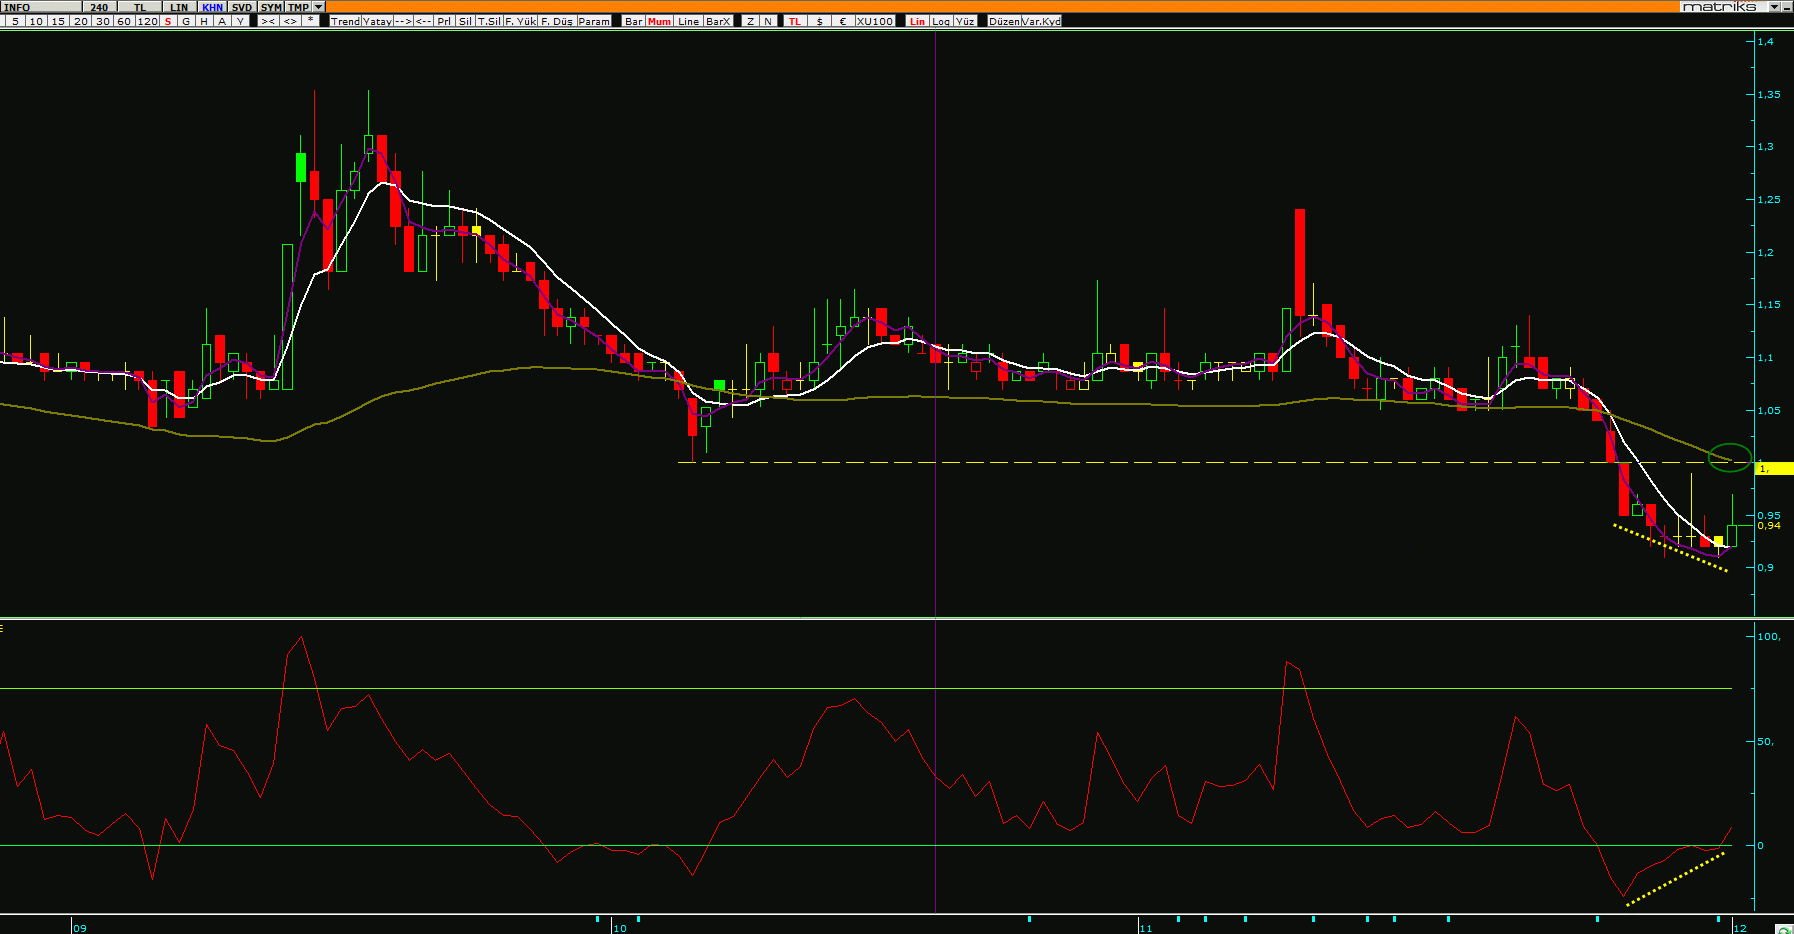
Task: Click the right arrow '-->' drawing tool
Action: 403,21
